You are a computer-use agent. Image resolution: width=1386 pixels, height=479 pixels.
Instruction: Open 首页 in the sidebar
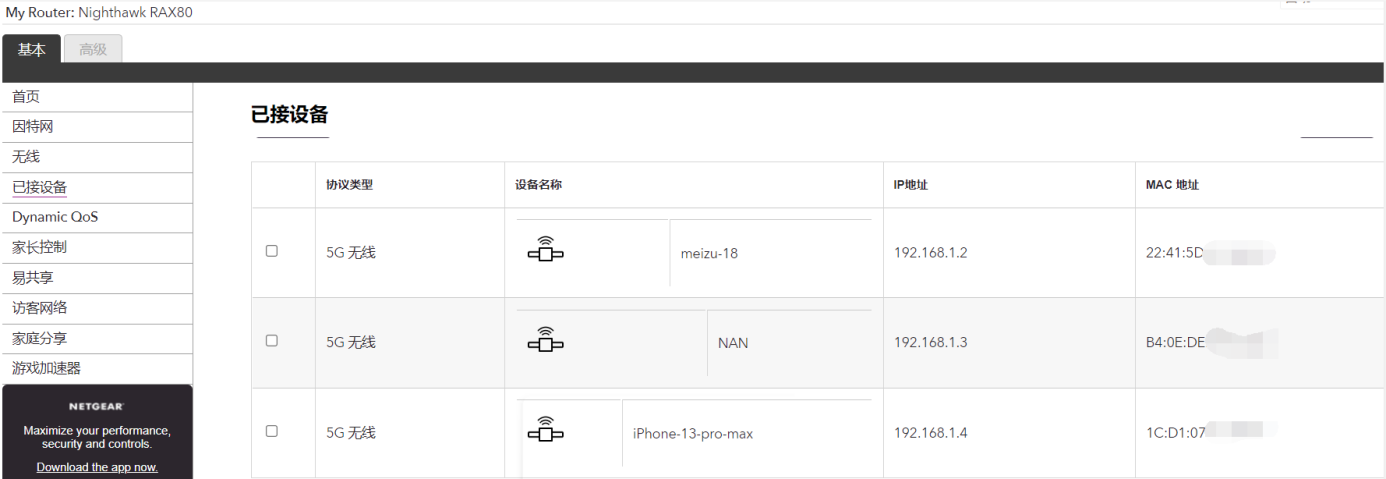pos(26,97)
